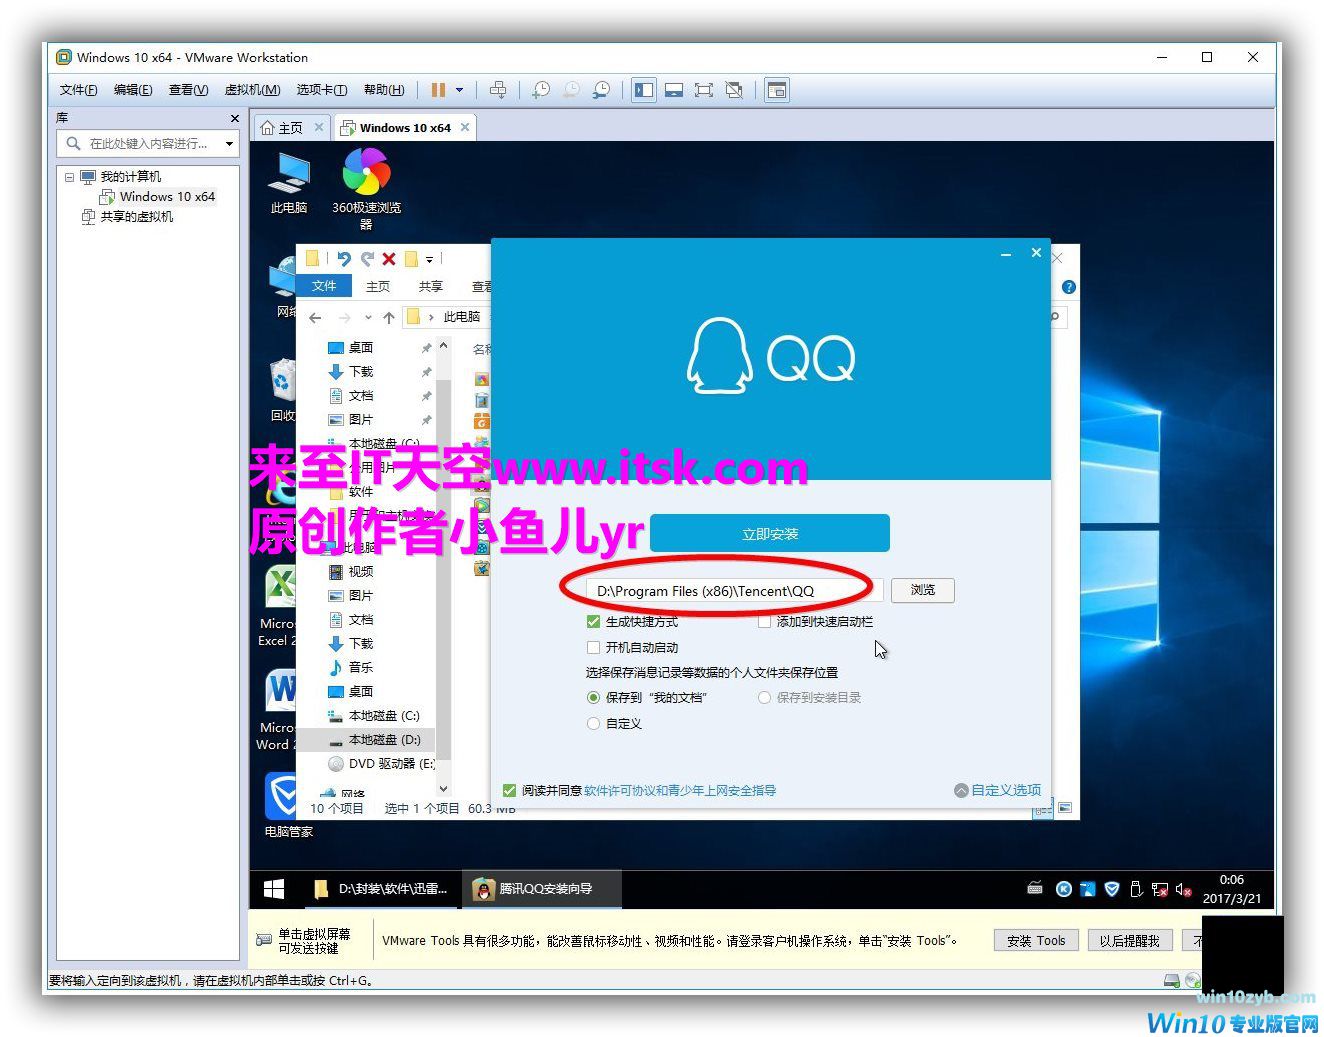Select 共享的虚拟机 in library tree
Image resolution: width=1324 pixels, height=1037 pixels.
click(x=127, y=217)
